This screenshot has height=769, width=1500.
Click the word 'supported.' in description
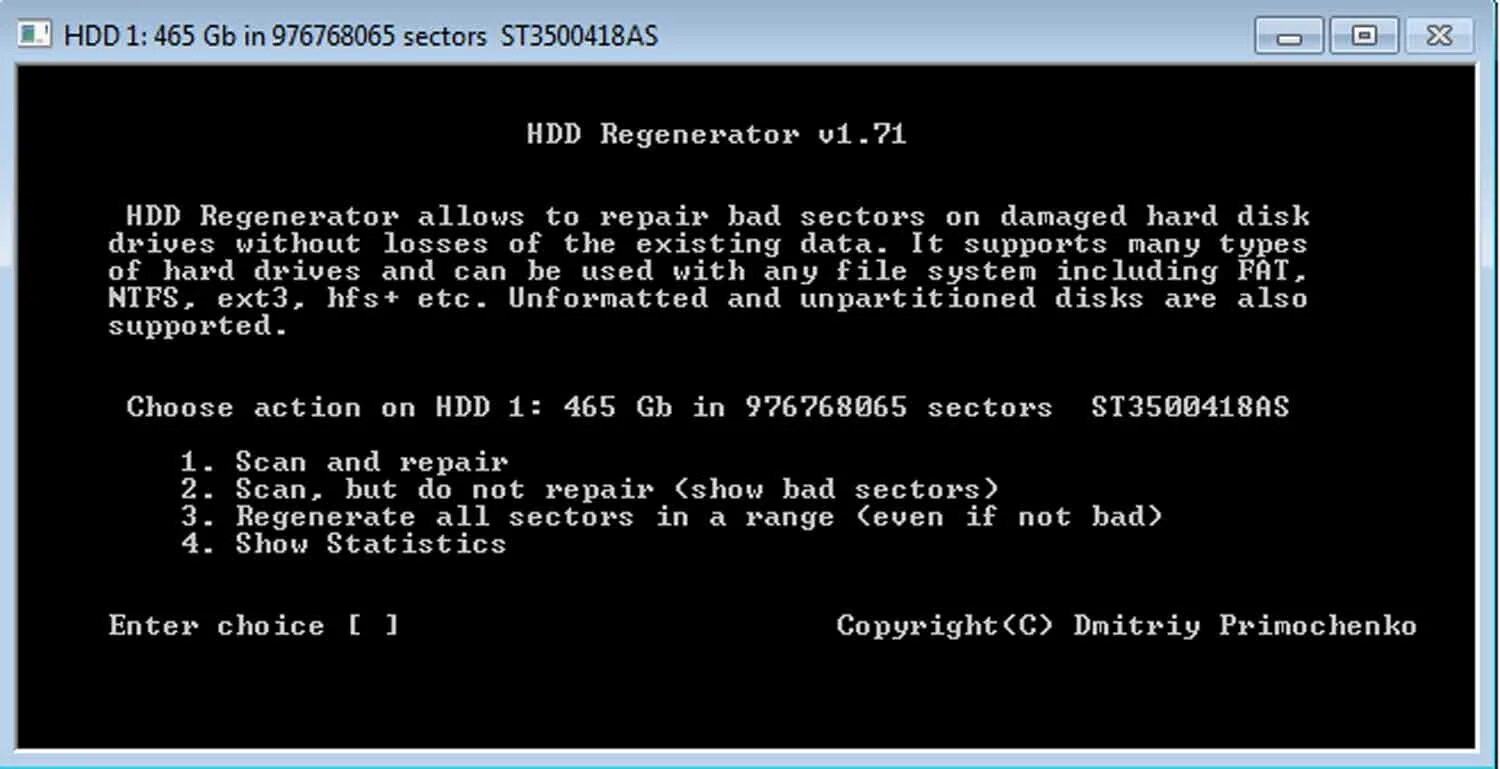coord(198,326)
